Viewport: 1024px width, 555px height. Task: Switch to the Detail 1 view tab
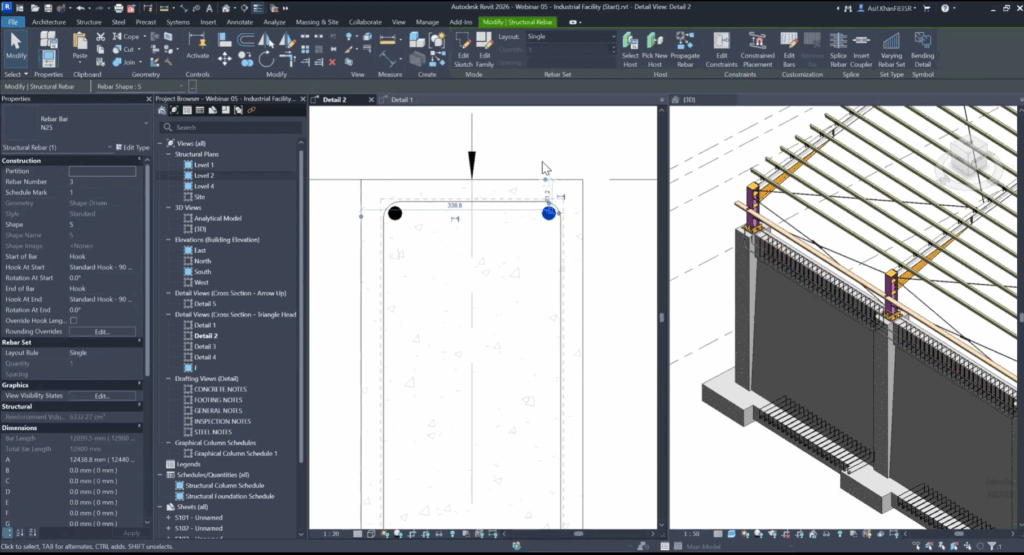tap(402, 100)
